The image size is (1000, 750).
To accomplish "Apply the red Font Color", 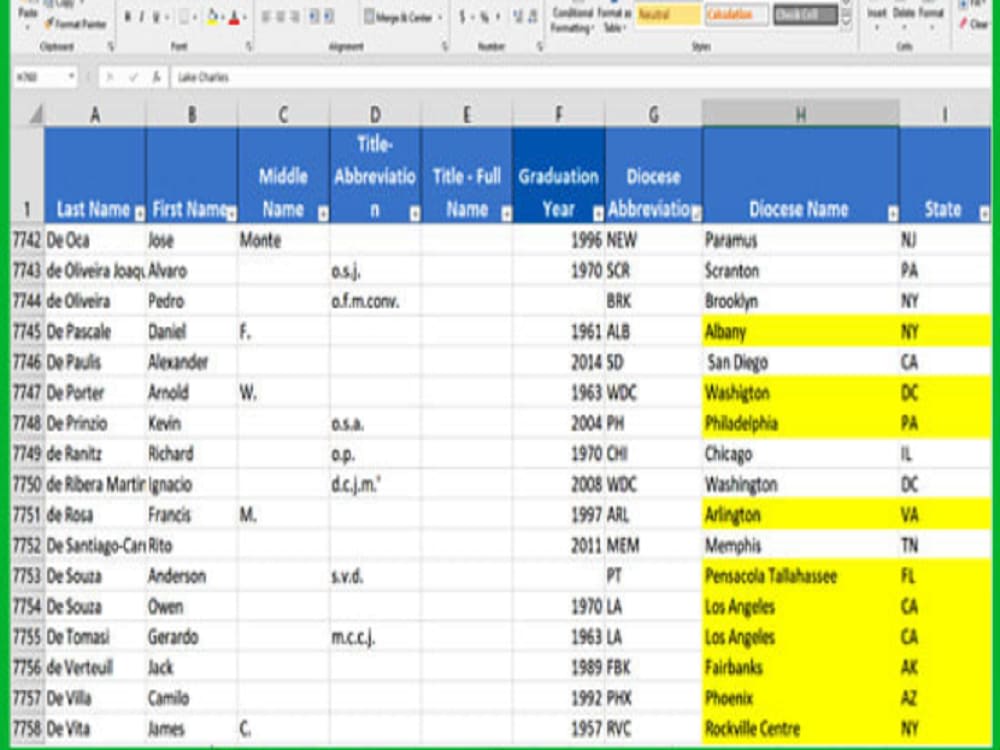I will coord(234,17).
